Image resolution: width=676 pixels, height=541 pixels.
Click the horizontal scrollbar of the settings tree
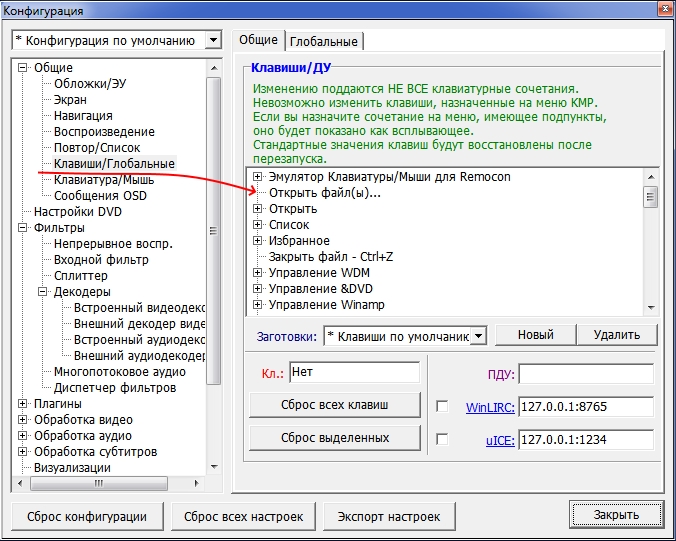(110, 483)
